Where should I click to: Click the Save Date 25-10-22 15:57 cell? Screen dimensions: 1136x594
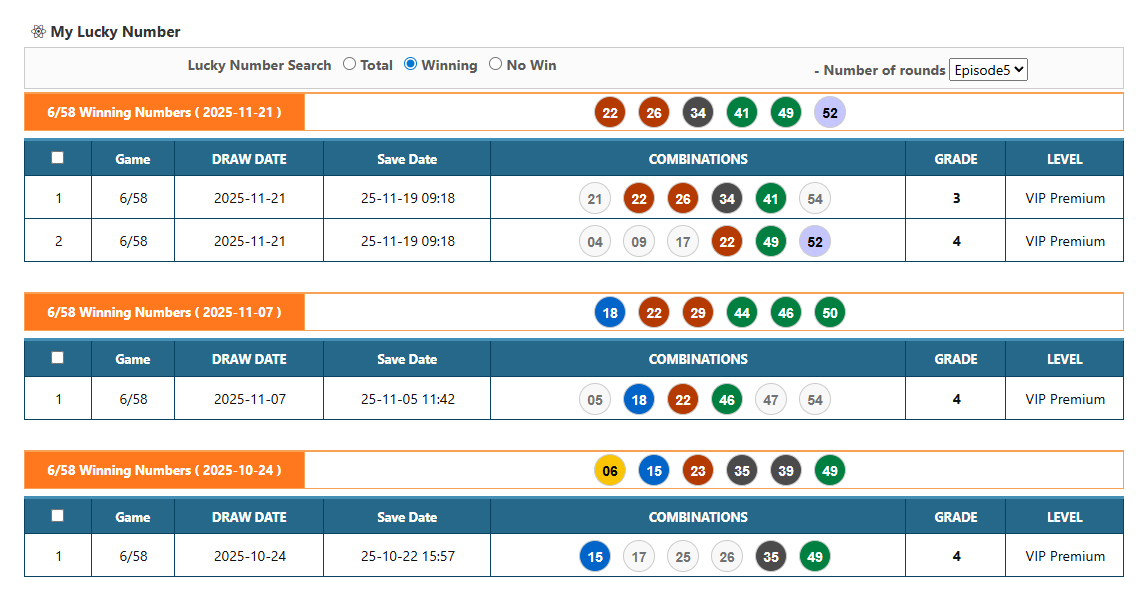click(407, 556)
